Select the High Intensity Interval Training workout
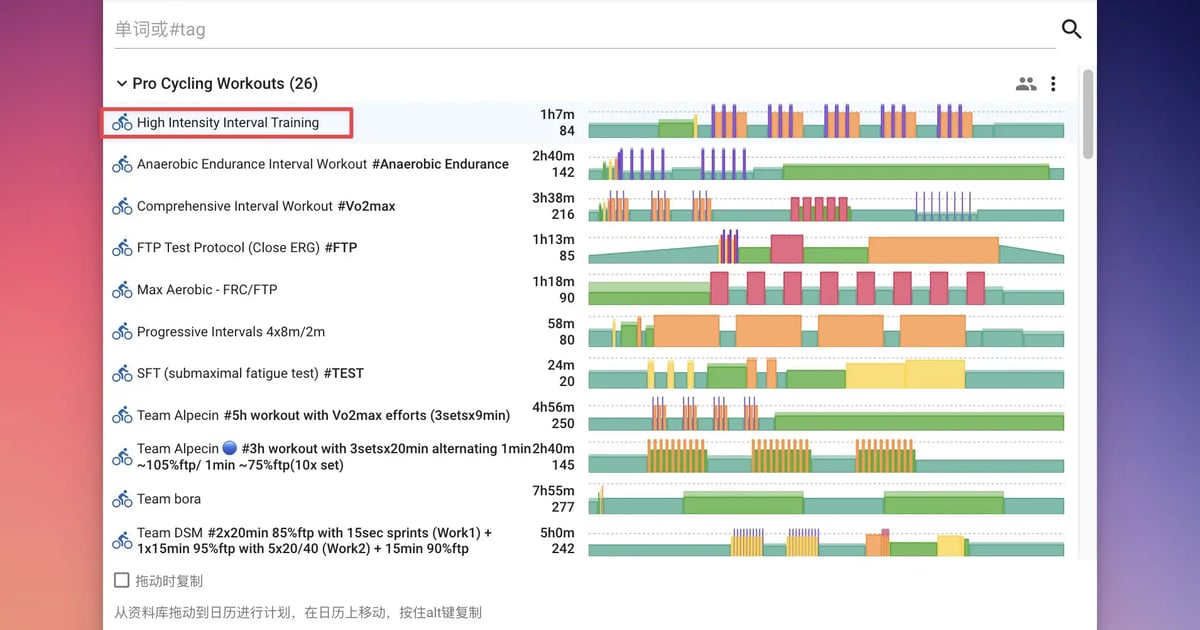The width and height of the screenshot is (1200, 630). tap(228, 123)
